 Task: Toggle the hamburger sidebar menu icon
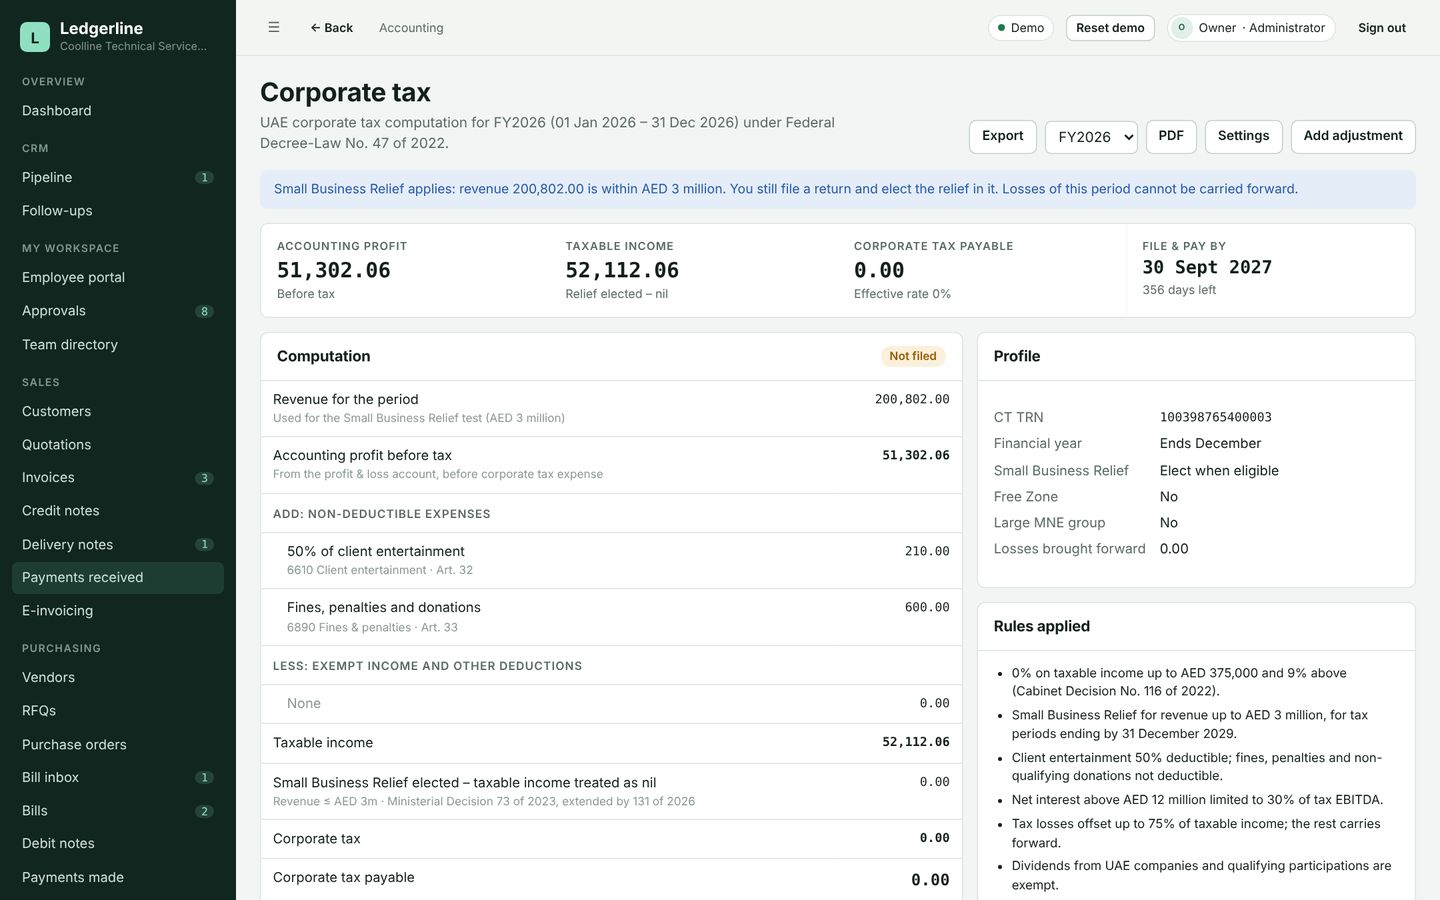[274, 28]
